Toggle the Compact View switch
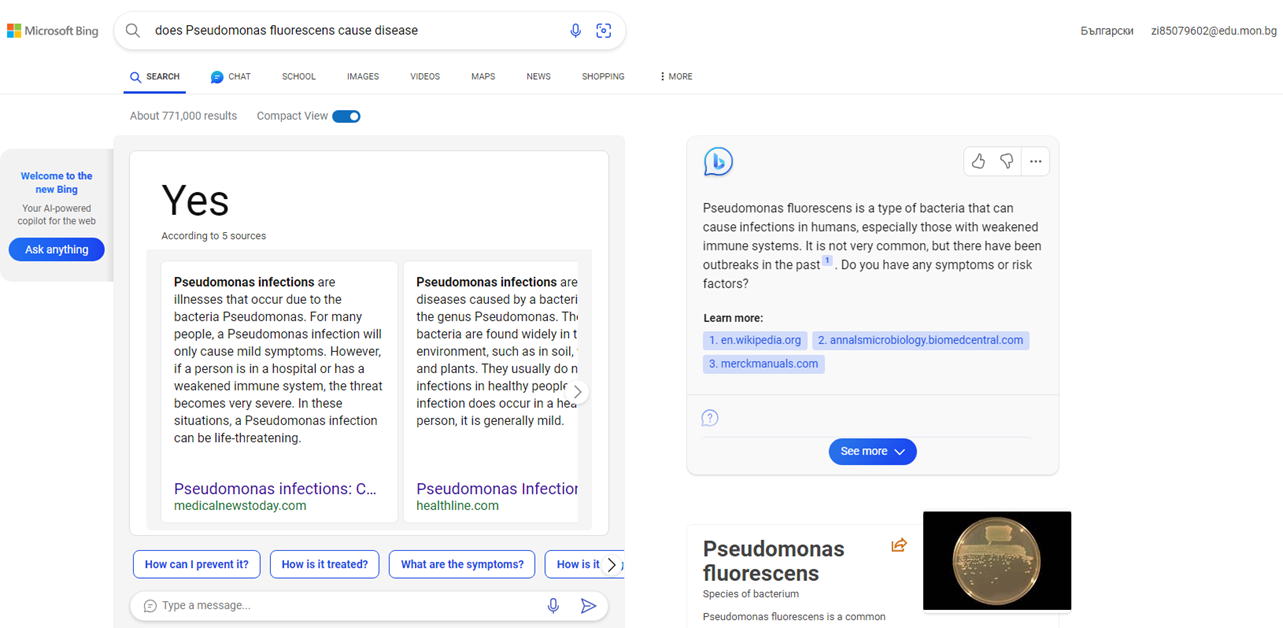The image size is (1283, 628). point(346,116)
